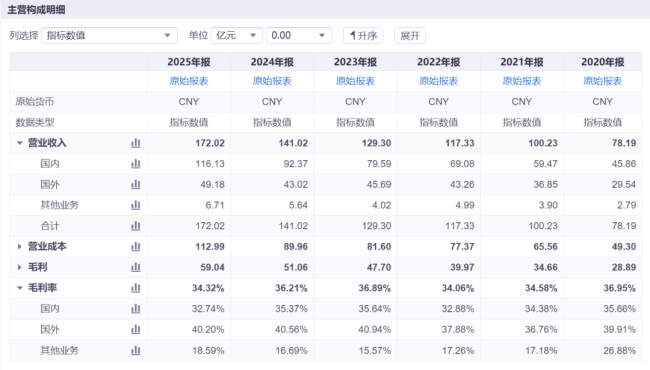Select the 2023年报 column header
Image resolution: width=650 pixels, height=370 pixels.
click(355, 62)
